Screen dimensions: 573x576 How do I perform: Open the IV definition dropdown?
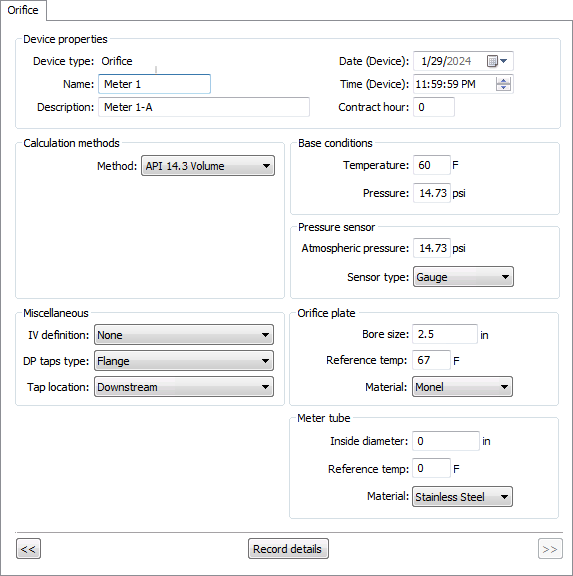pos(184,335)
